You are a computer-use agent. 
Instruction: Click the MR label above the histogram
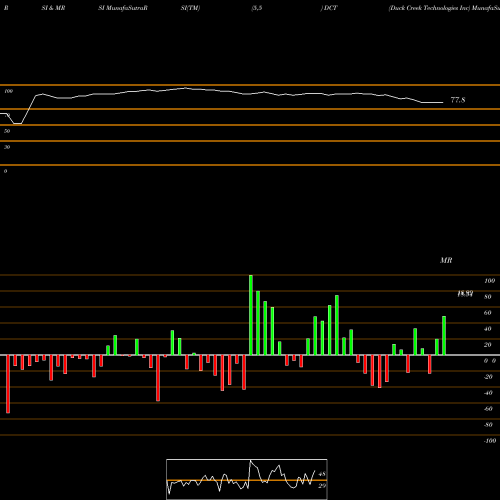click(x=446, y=260)
